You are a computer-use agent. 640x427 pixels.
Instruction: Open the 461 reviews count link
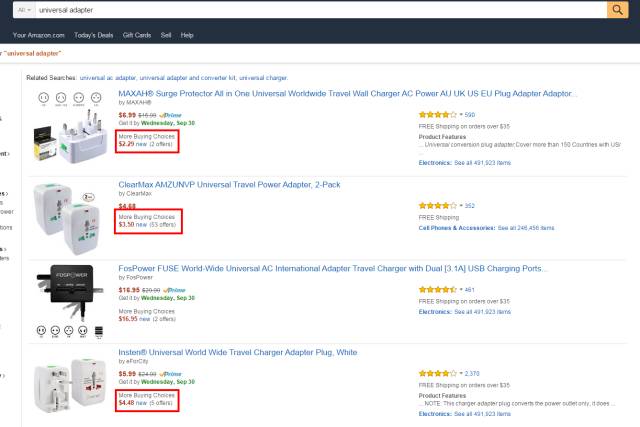coord(470,290)
